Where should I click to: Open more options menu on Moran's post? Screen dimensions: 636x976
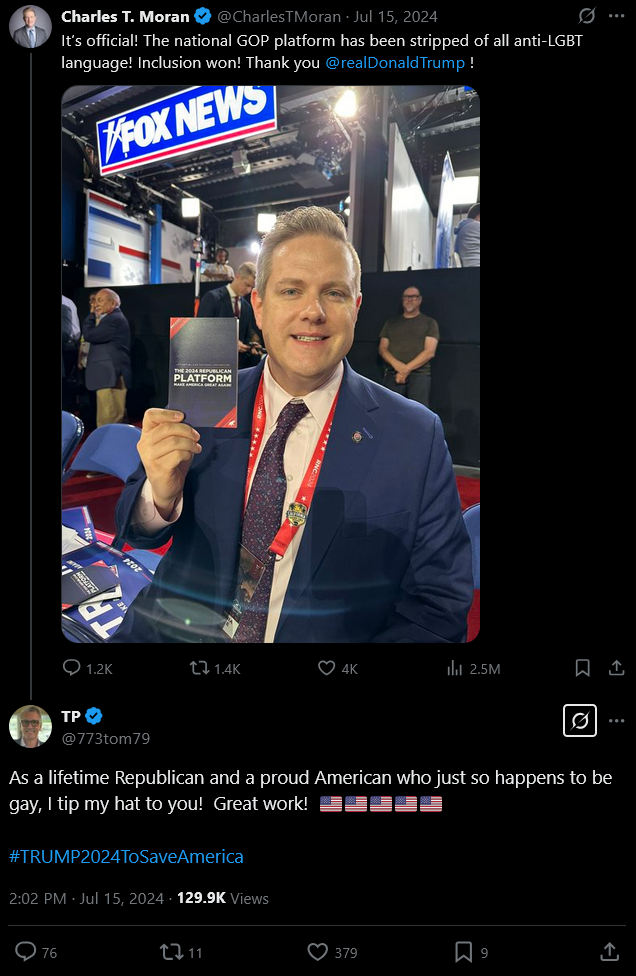click(616, 16)
